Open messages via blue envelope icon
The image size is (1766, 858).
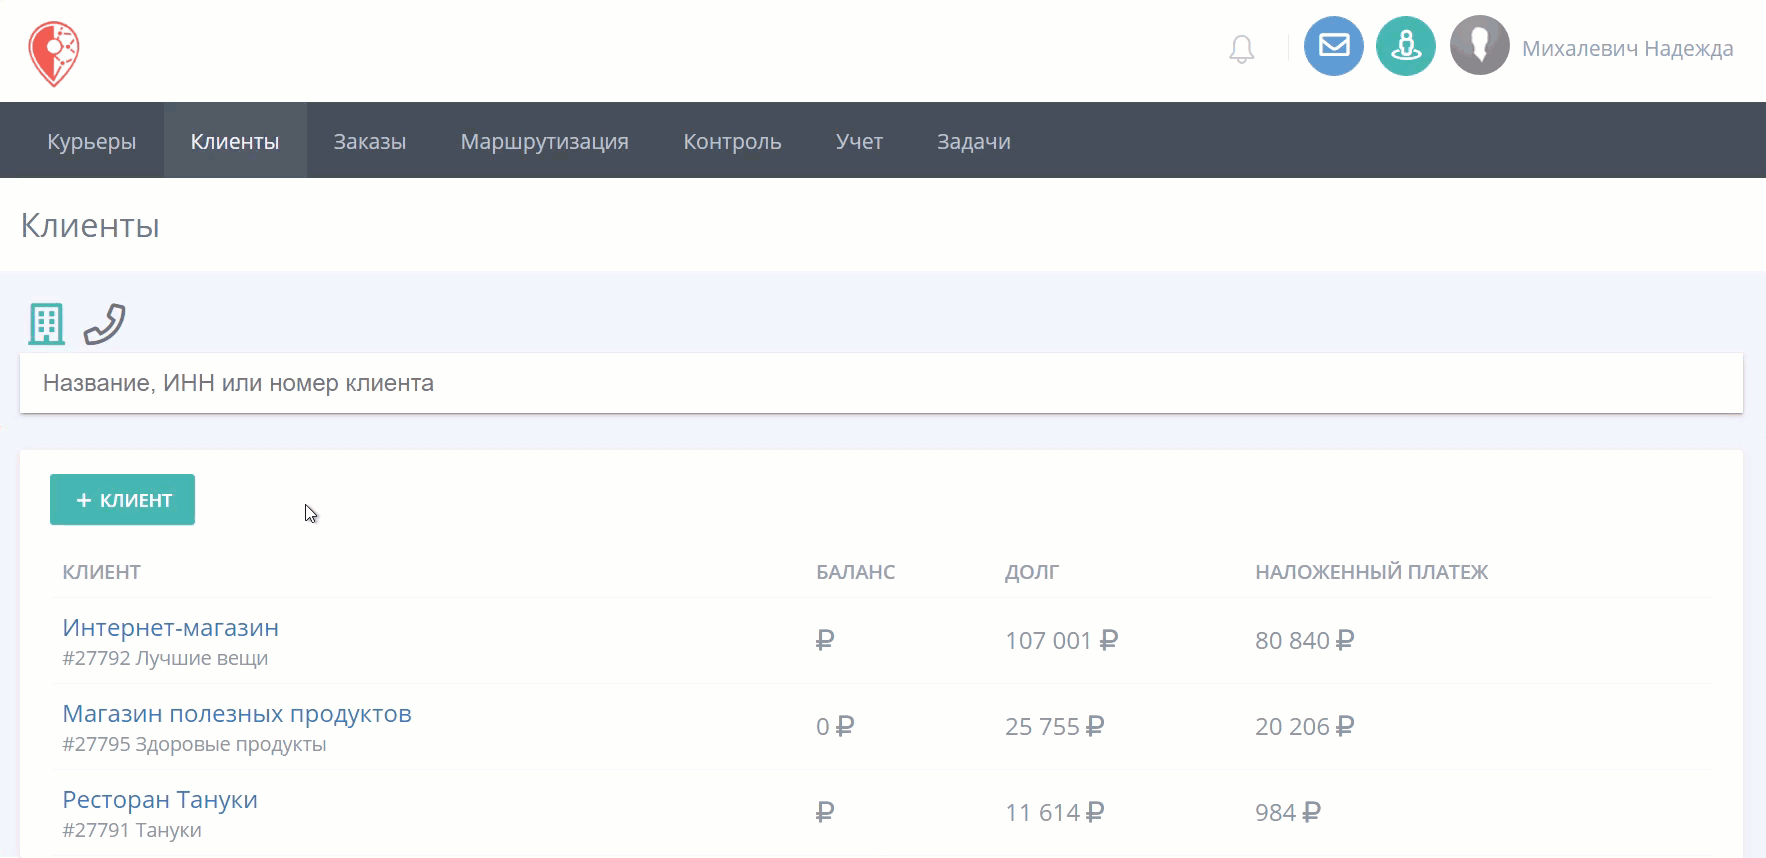coord(1334,46)
